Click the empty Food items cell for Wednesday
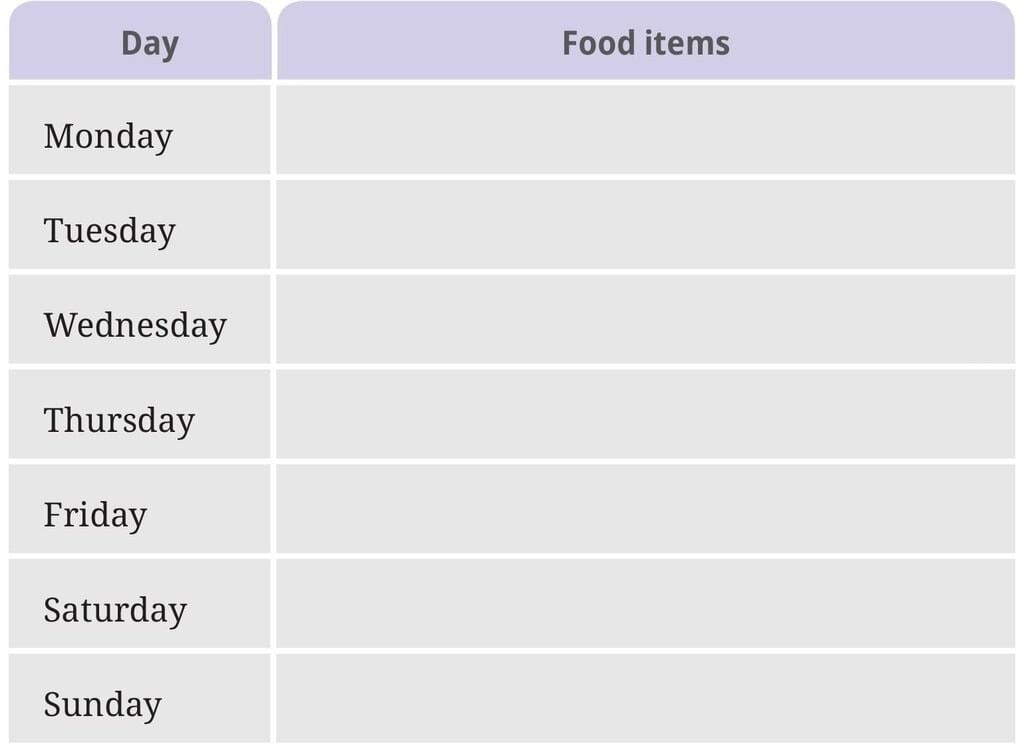This screenshot has height=748, width=1024. tap(645, 320)
